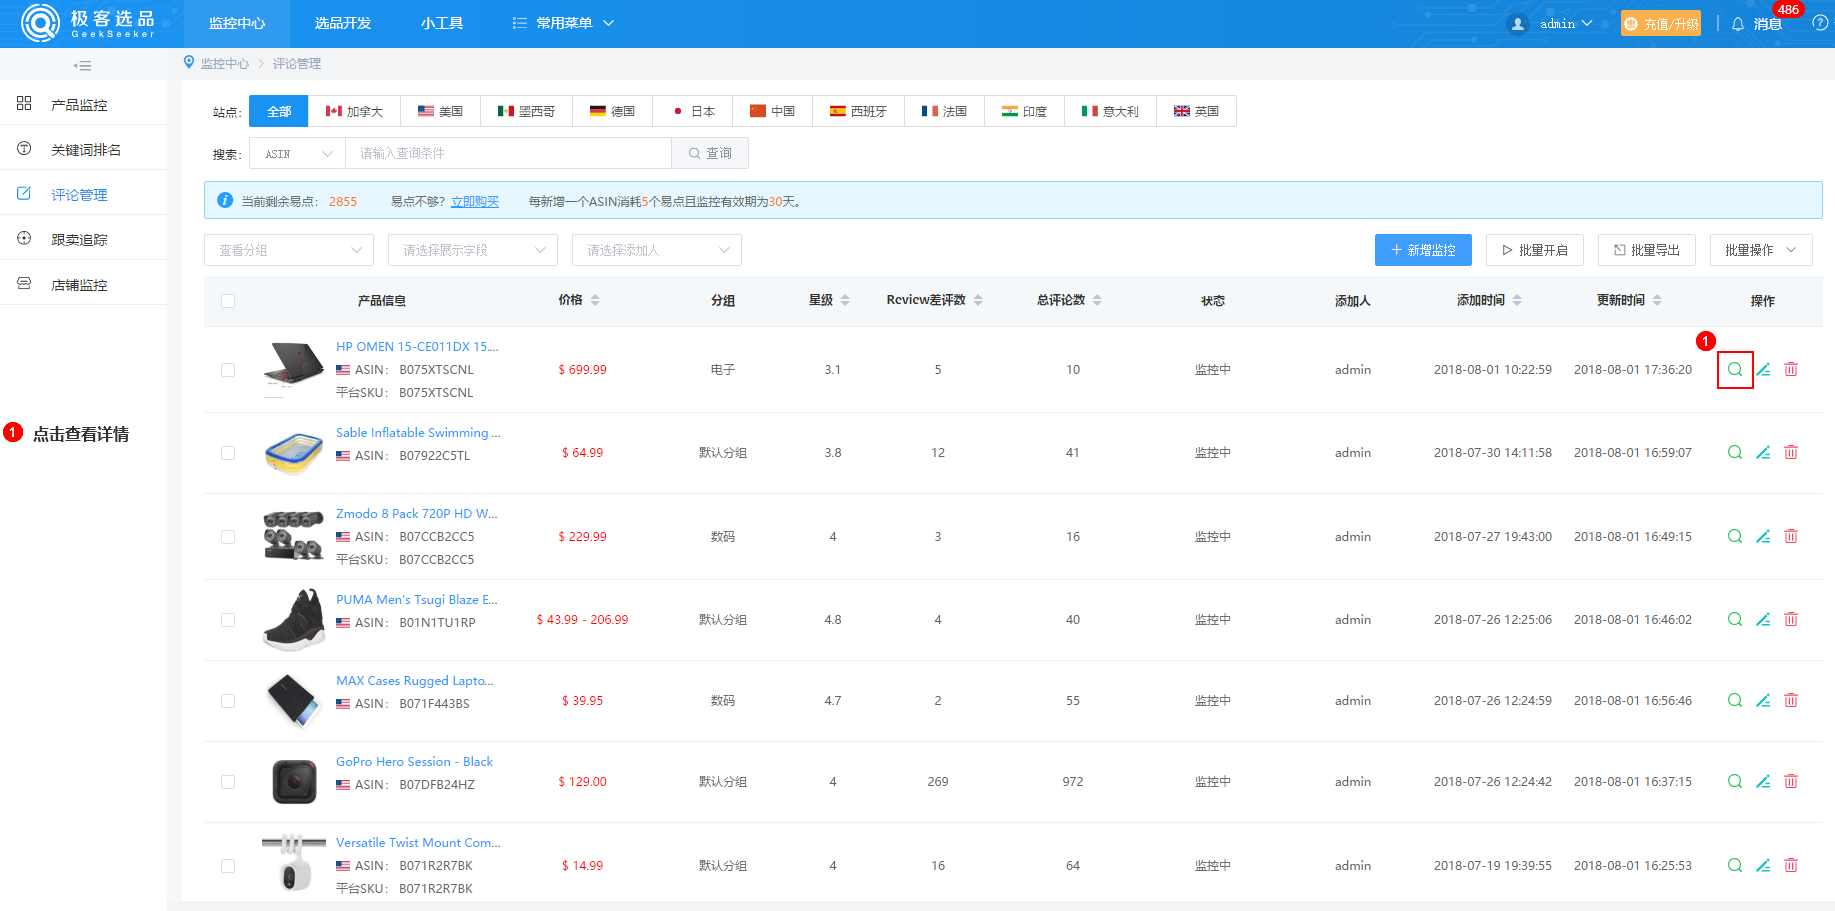
Task: Check the HP OMEN 15 row checkbox
Action: pos(228,370)
